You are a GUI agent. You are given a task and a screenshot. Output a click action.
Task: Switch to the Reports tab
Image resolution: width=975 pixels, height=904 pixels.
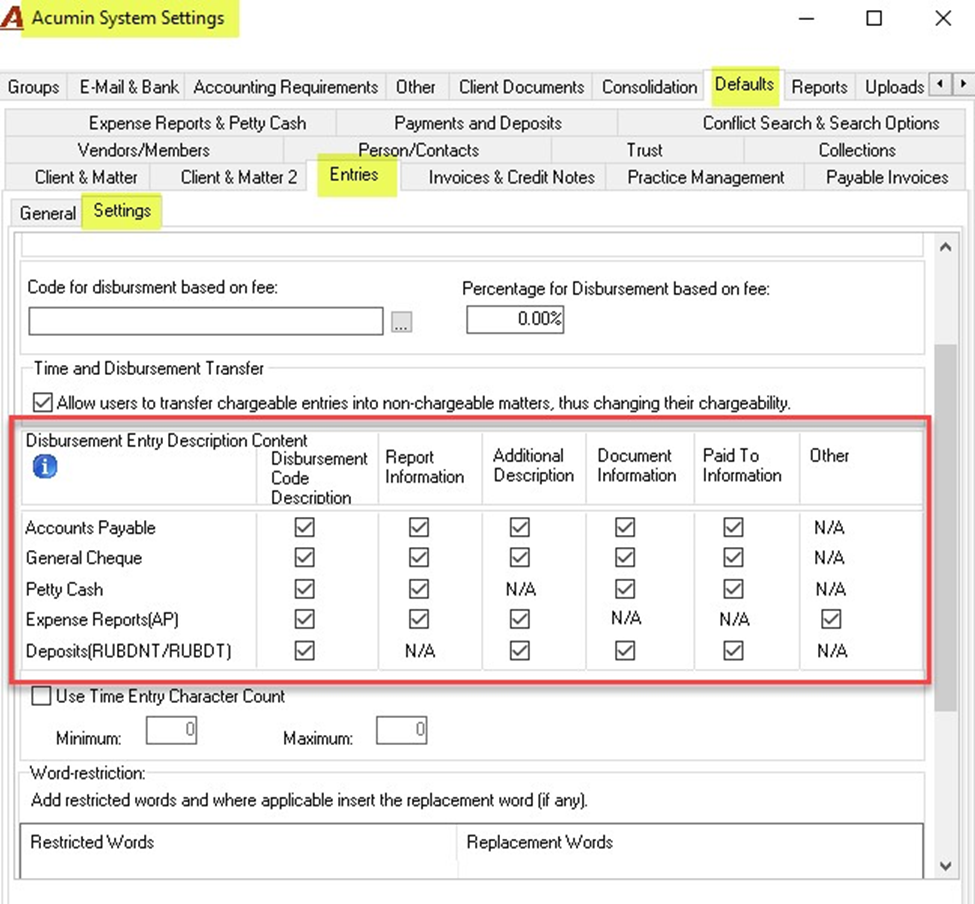[x=819, y=87]
